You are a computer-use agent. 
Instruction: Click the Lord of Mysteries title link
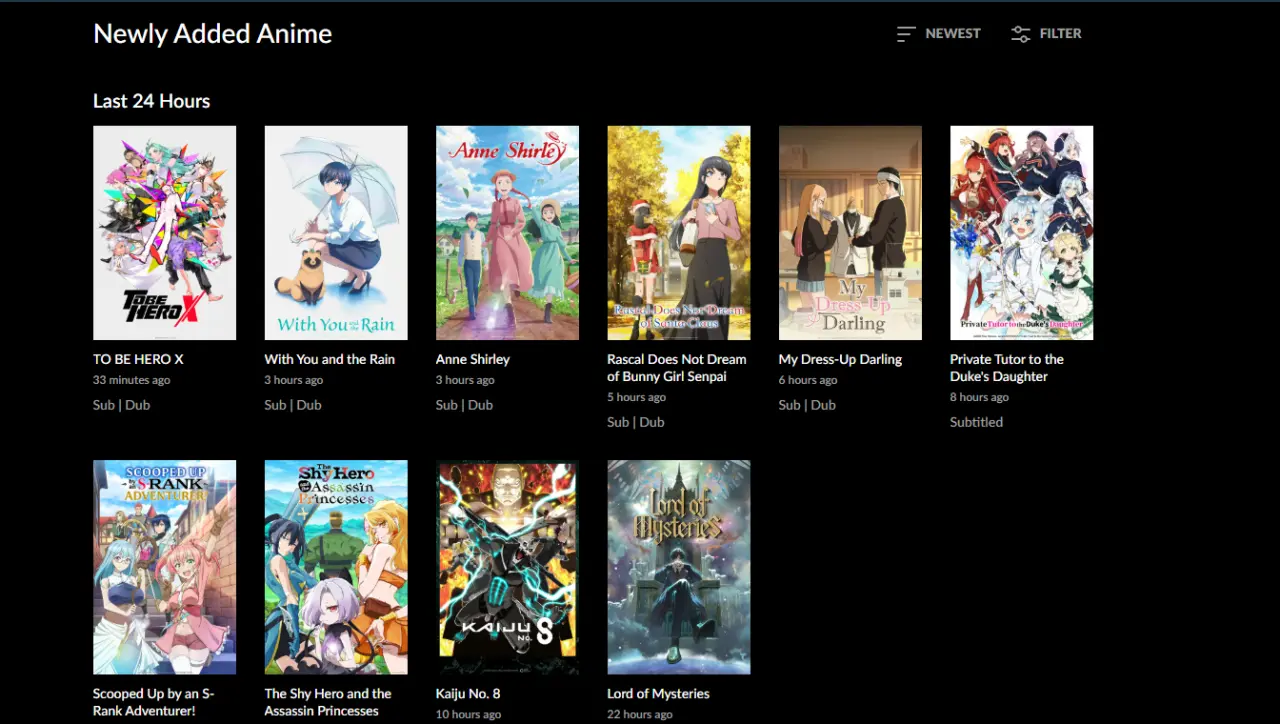point(658,694)
